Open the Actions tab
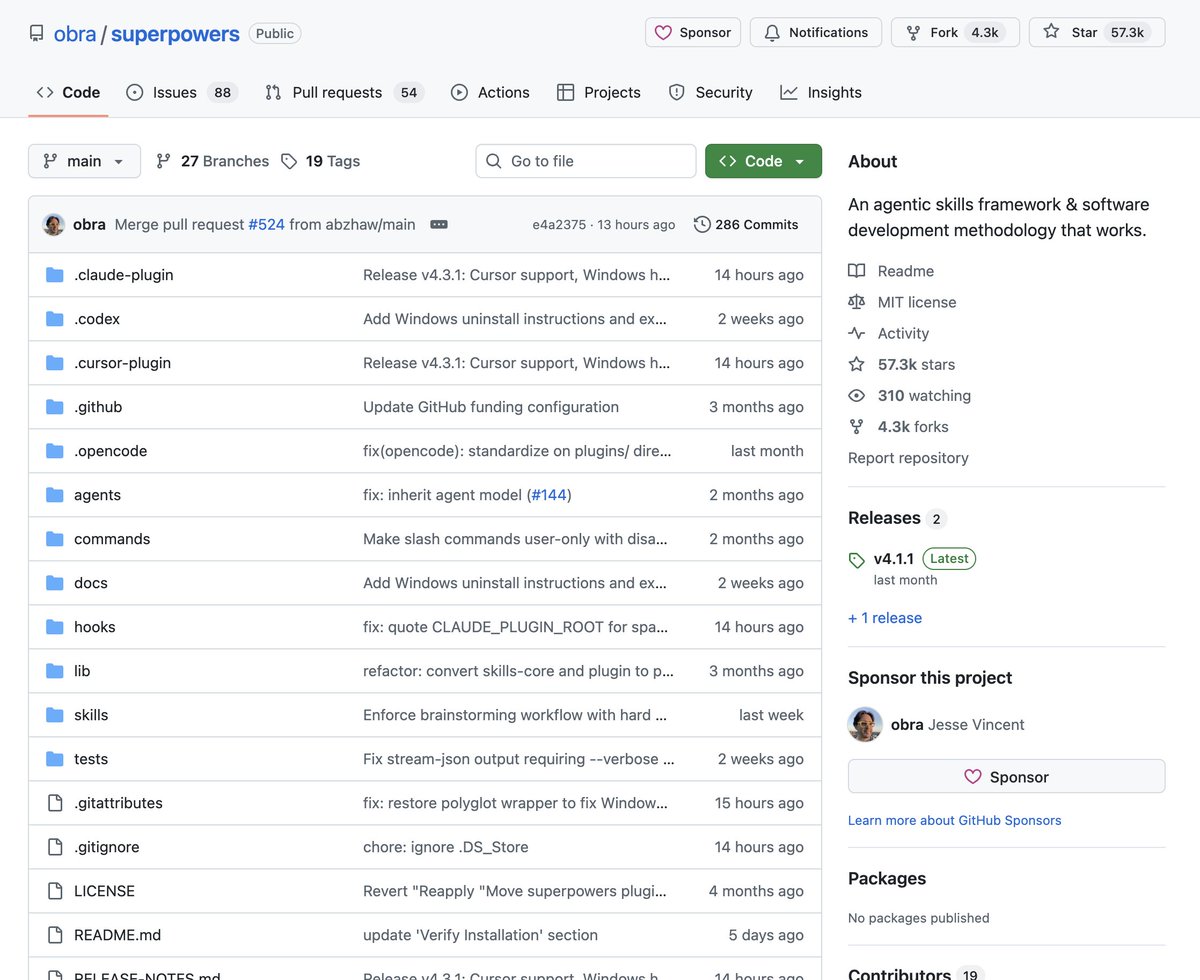The height and width of the screenshot is (980, 1200). click(490, 92)
